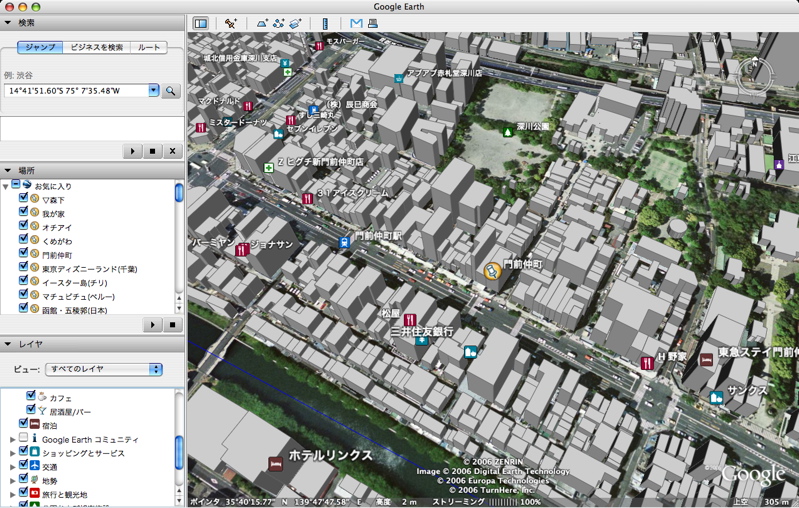Select the ▽森下 placemark entry
799x508 pixels.
tap(54, 200)
